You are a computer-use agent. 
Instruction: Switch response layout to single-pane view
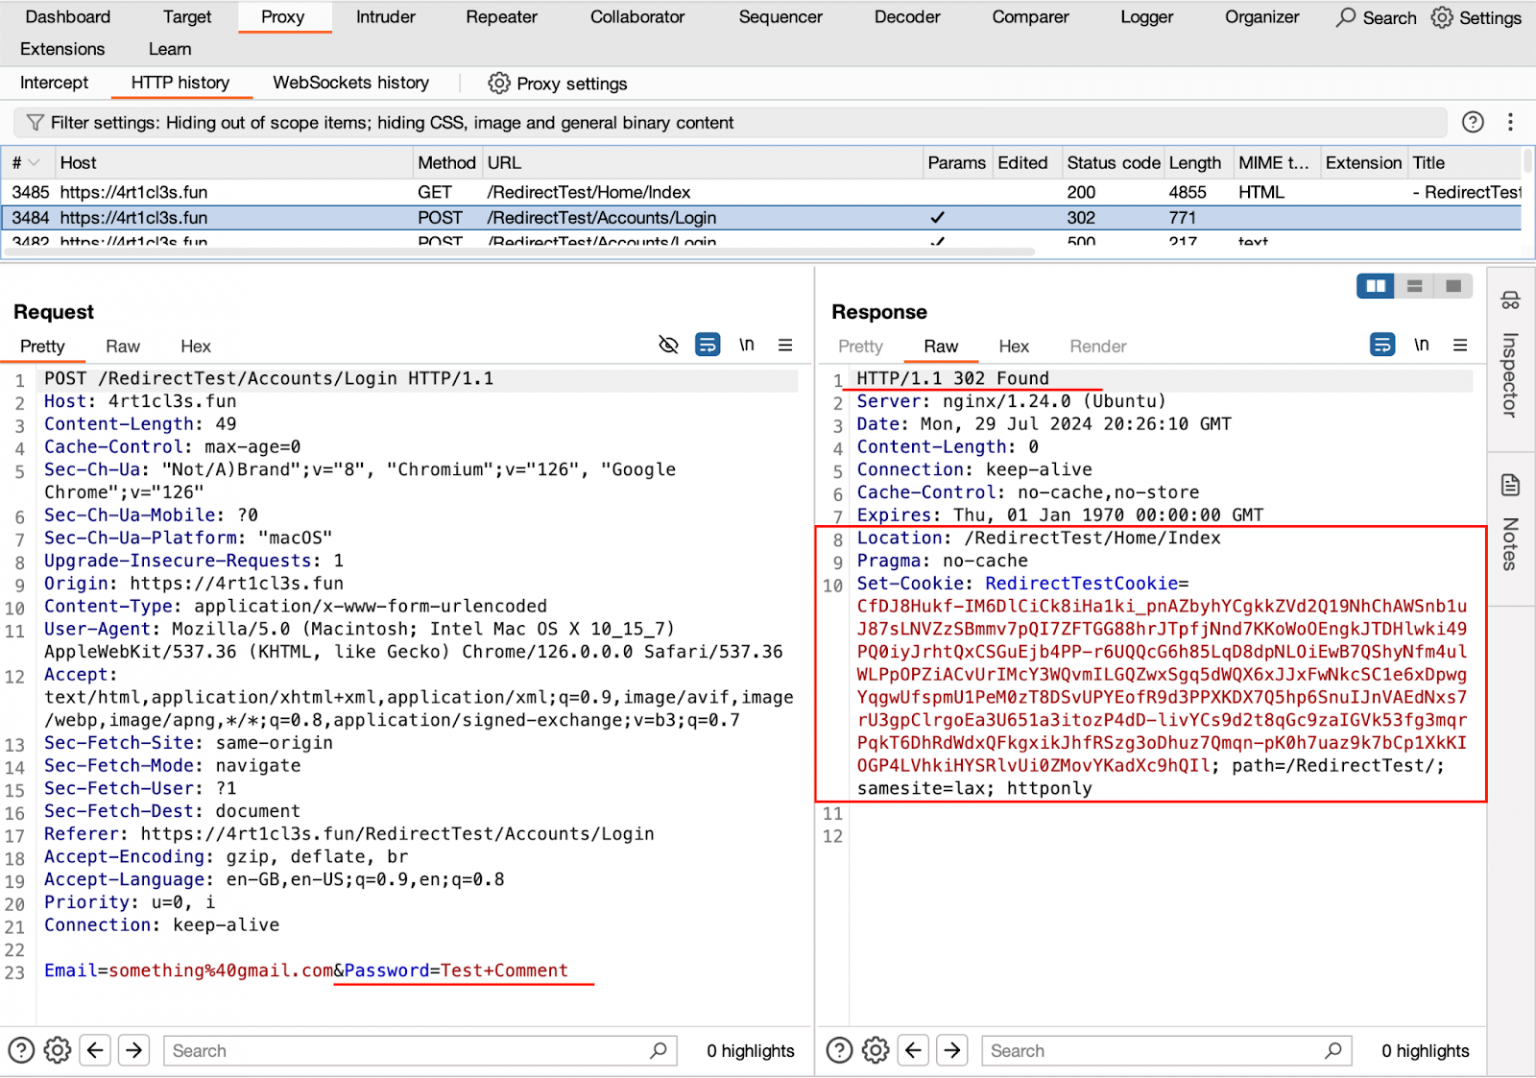coord(1453,286)
